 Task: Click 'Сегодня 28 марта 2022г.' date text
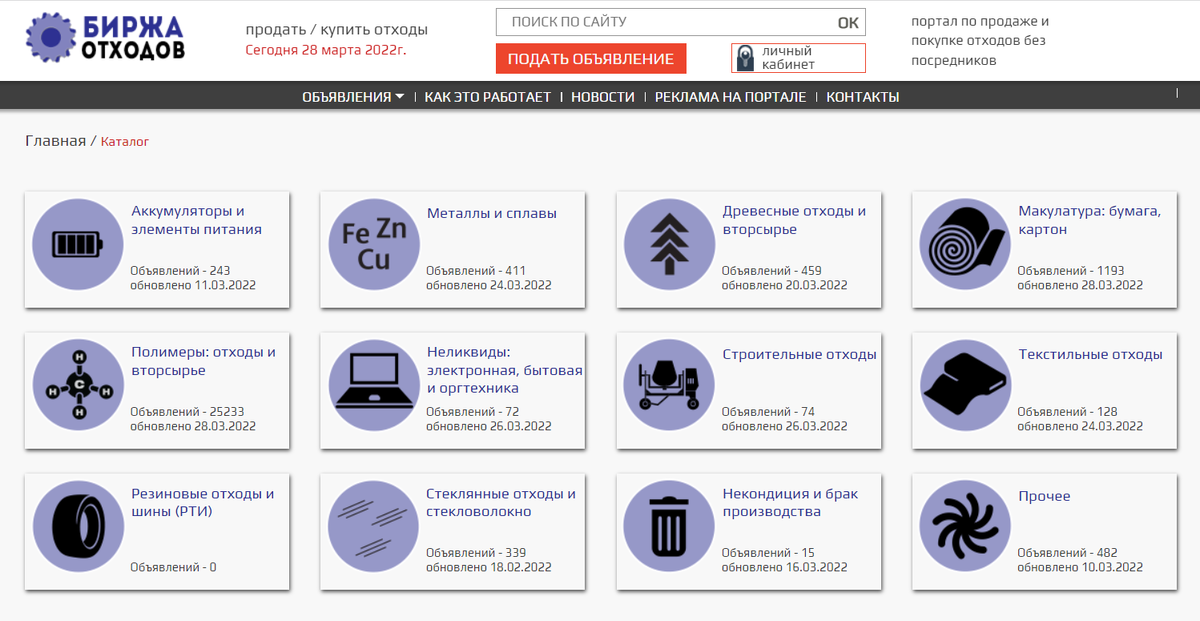325,49
